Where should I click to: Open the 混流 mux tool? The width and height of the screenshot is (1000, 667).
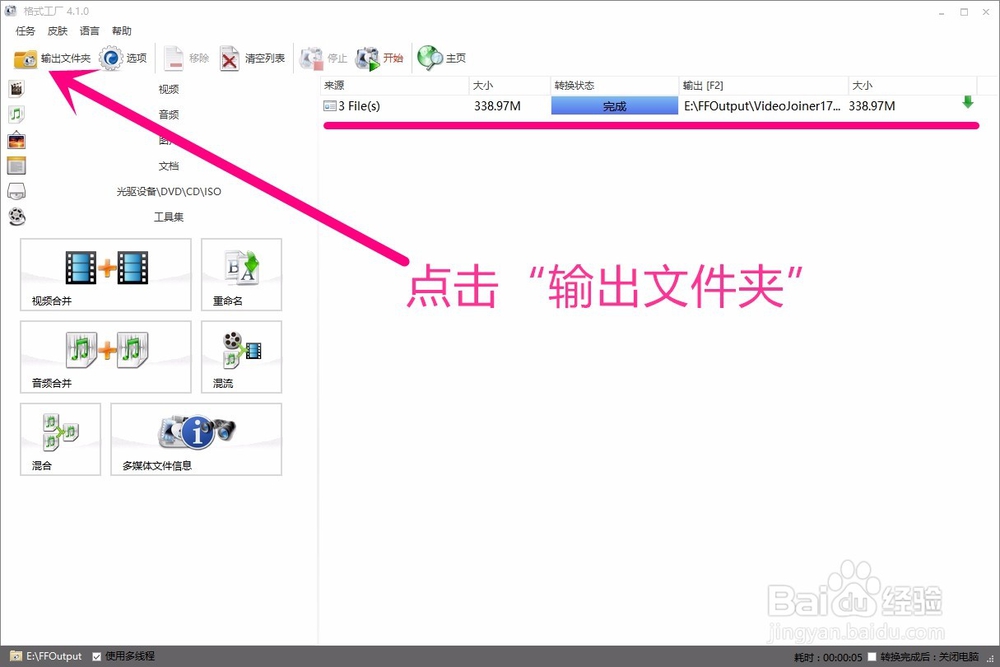(x=242, y=357)
